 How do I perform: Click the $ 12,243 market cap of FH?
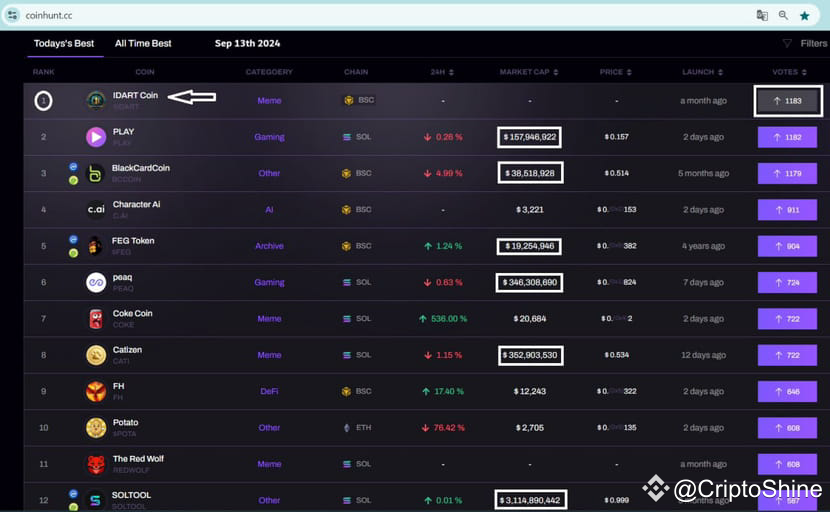point(530,391)
